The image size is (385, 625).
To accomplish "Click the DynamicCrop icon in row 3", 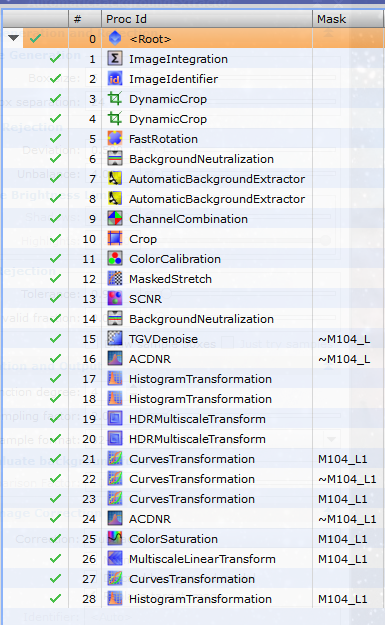I will click(115, 99).
